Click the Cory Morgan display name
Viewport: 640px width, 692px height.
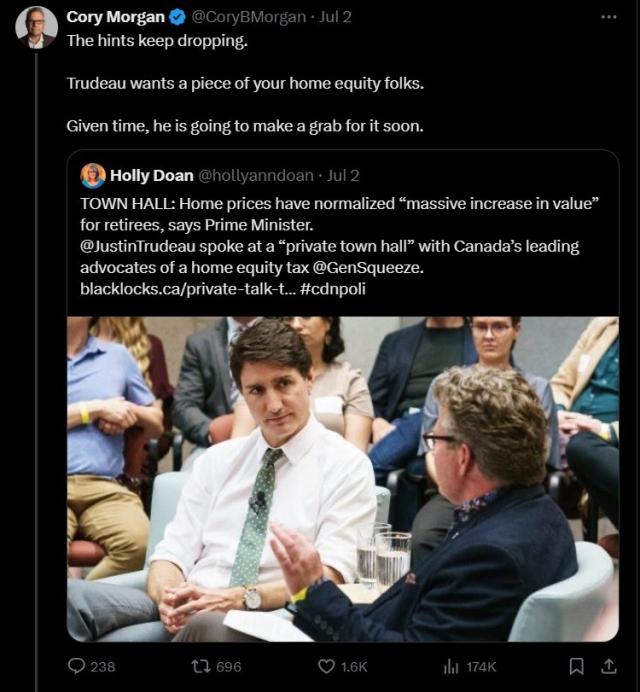116,17
